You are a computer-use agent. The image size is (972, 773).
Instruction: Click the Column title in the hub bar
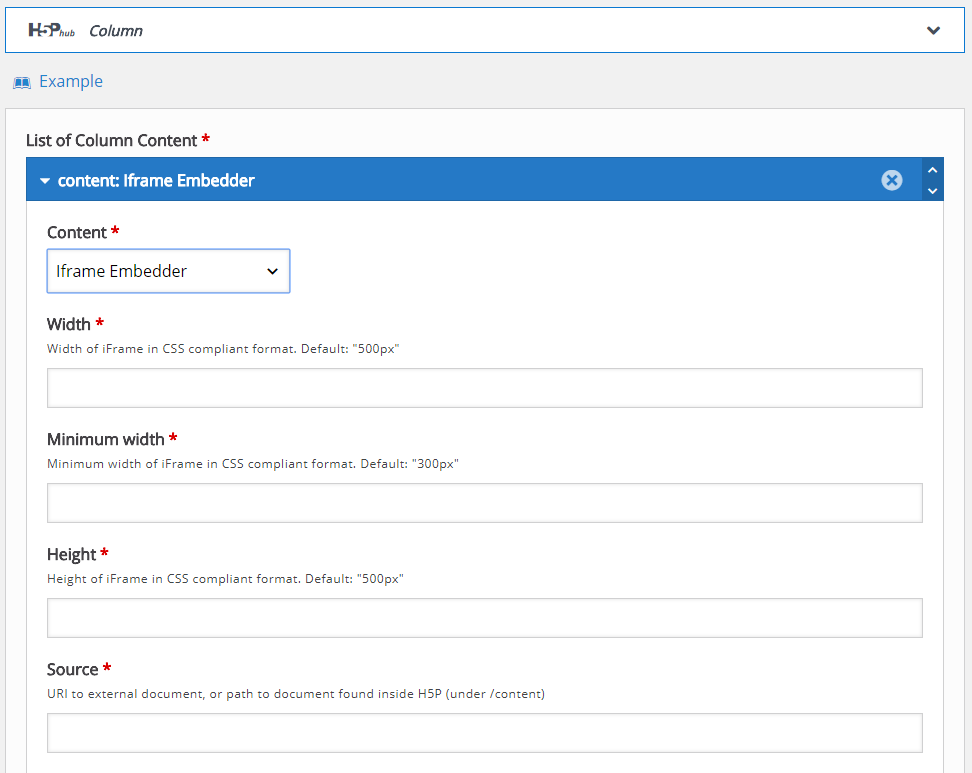click(x=115, y=30)
